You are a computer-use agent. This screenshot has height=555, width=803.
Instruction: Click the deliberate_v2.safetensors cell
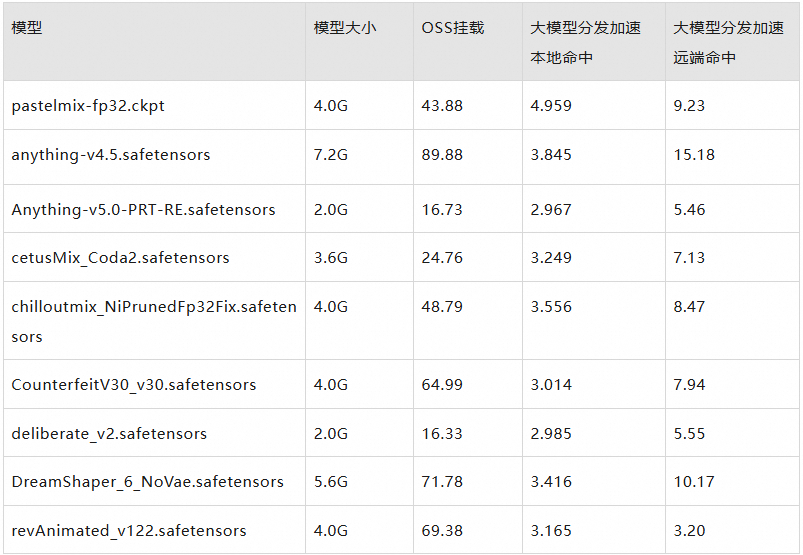point(109,434)
